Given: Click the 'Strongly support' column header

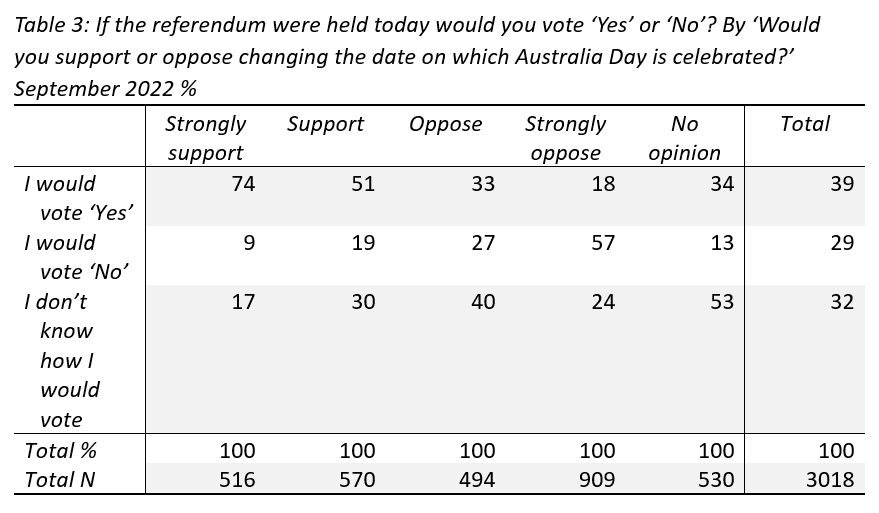Looking at the screenshot, I should [205, 138].
